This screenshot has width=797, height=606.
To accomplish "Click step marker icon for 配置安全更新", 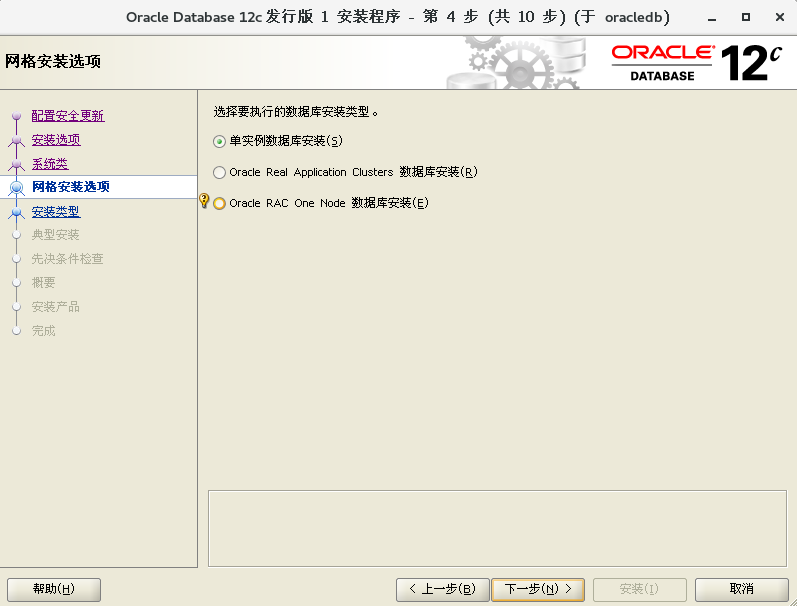I will (16, 116).
